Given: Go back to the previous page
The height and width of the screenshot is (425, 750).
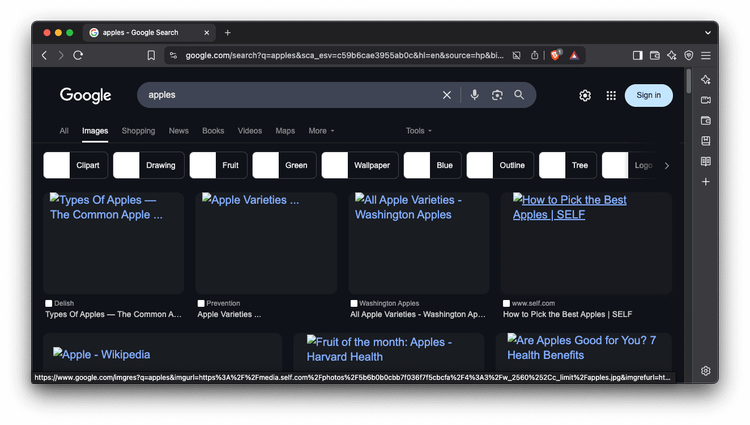Looking at the screenshot, I should coord(44,55).
